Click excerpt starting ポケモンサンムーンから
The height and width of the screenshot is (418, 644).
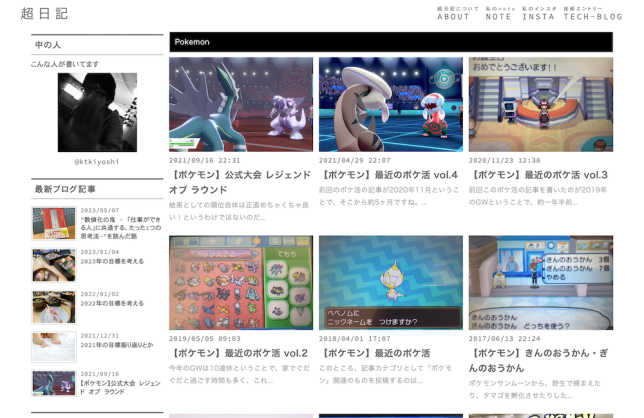535,389
